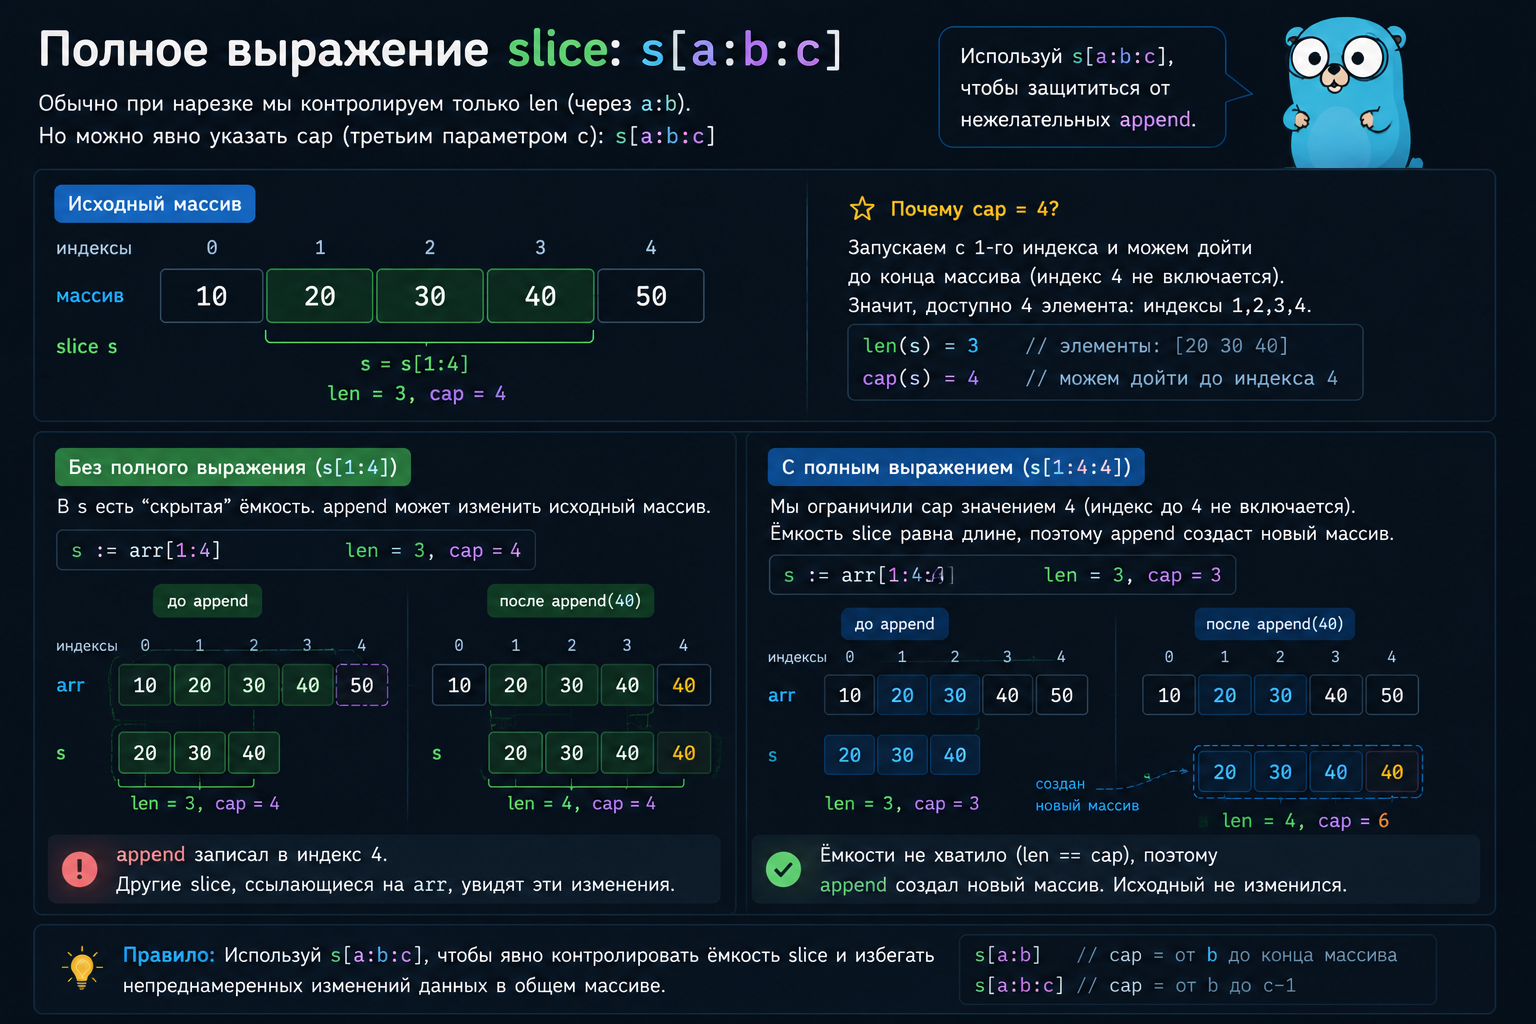Click the "создан новый массив" annotation

coord(1087,795)
